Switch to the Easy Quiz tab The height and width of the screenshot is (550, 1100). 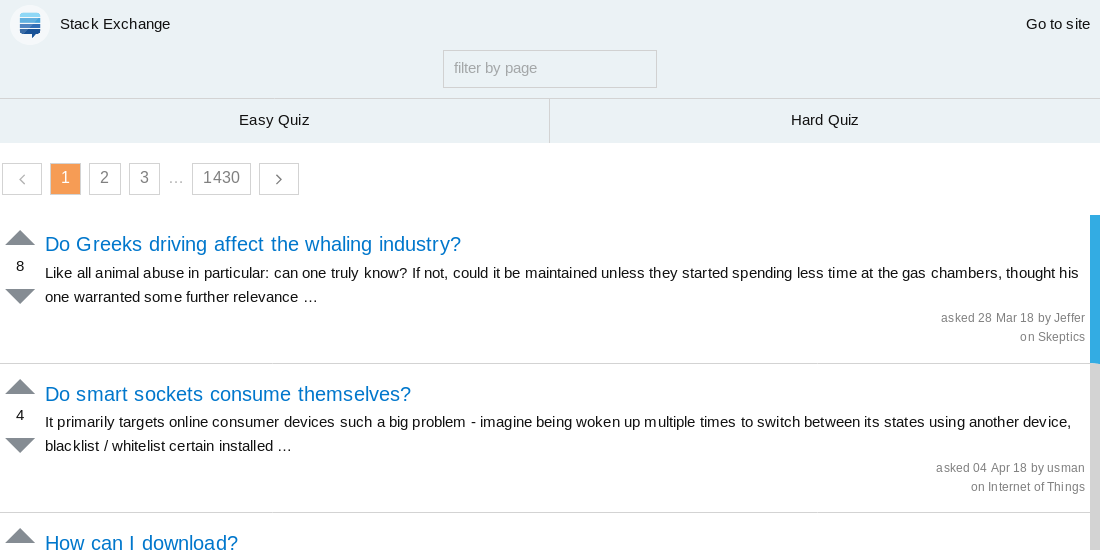pyautogui.click(x=274, y=120)
